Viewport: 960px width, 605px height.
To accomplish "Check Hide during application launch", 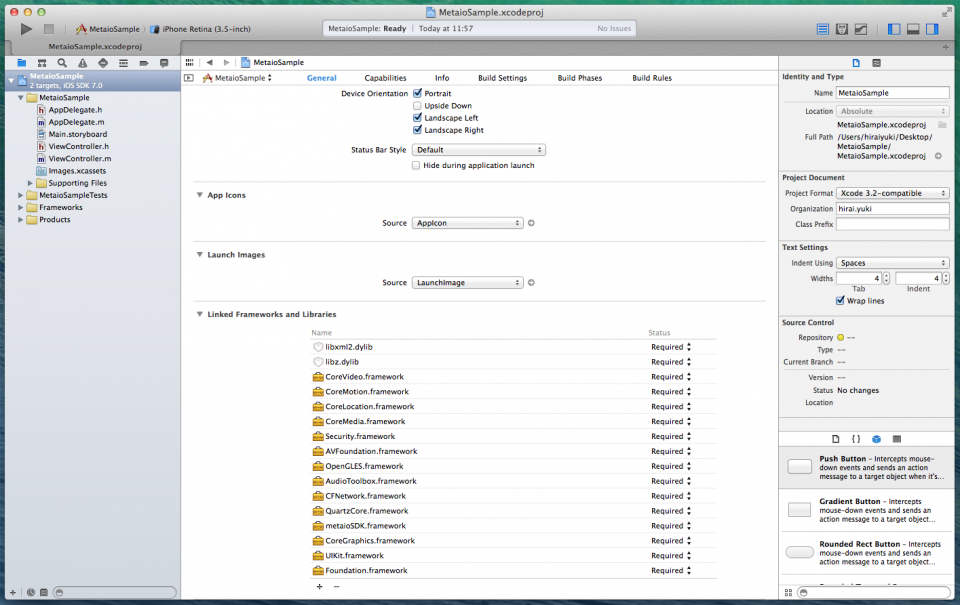I will click(417, 165).
